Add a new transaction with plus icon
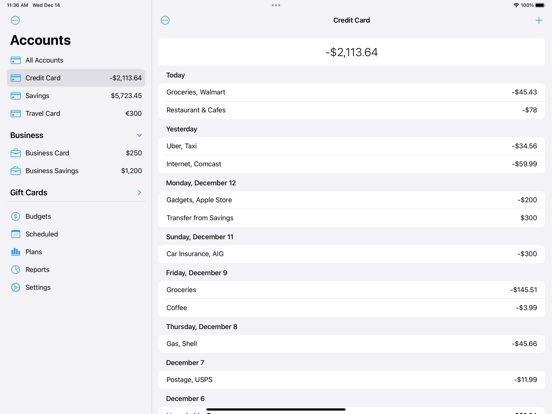 pyautogui.click(x=539, y=20)
